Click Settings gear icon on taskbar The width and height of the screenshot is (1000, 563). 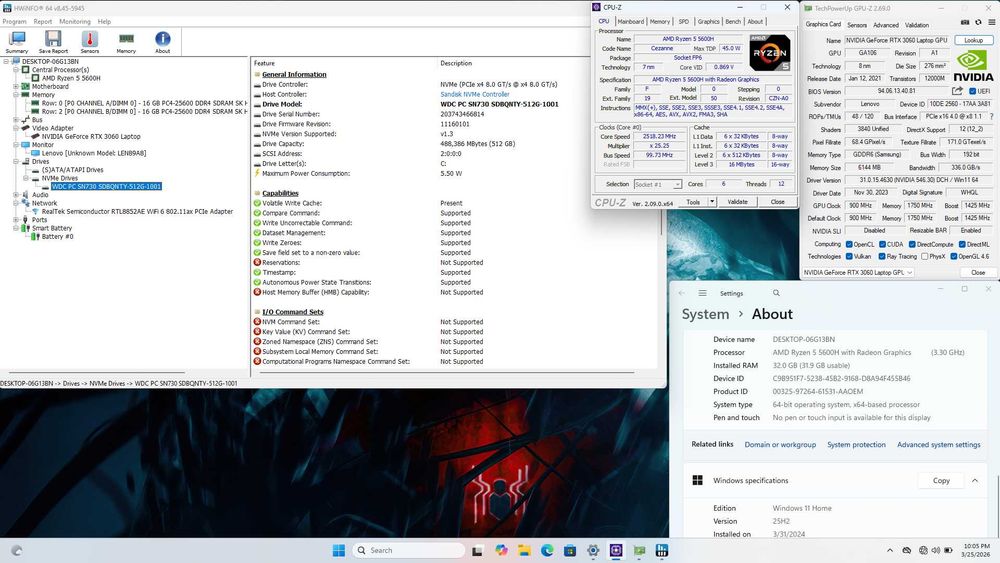click(593, 550)
